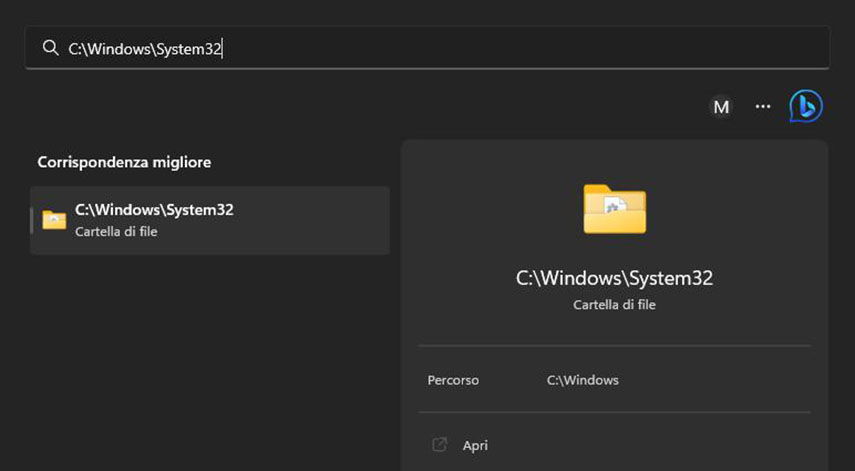
Task: Launch the Bing chat icon
Action: pyautogui.click(x=806, y=106)
